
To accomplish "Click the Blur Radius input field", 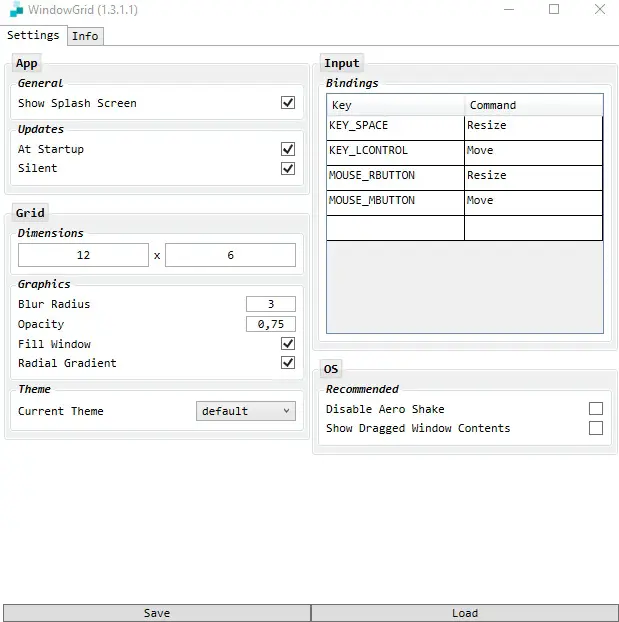I will (271, 304).
